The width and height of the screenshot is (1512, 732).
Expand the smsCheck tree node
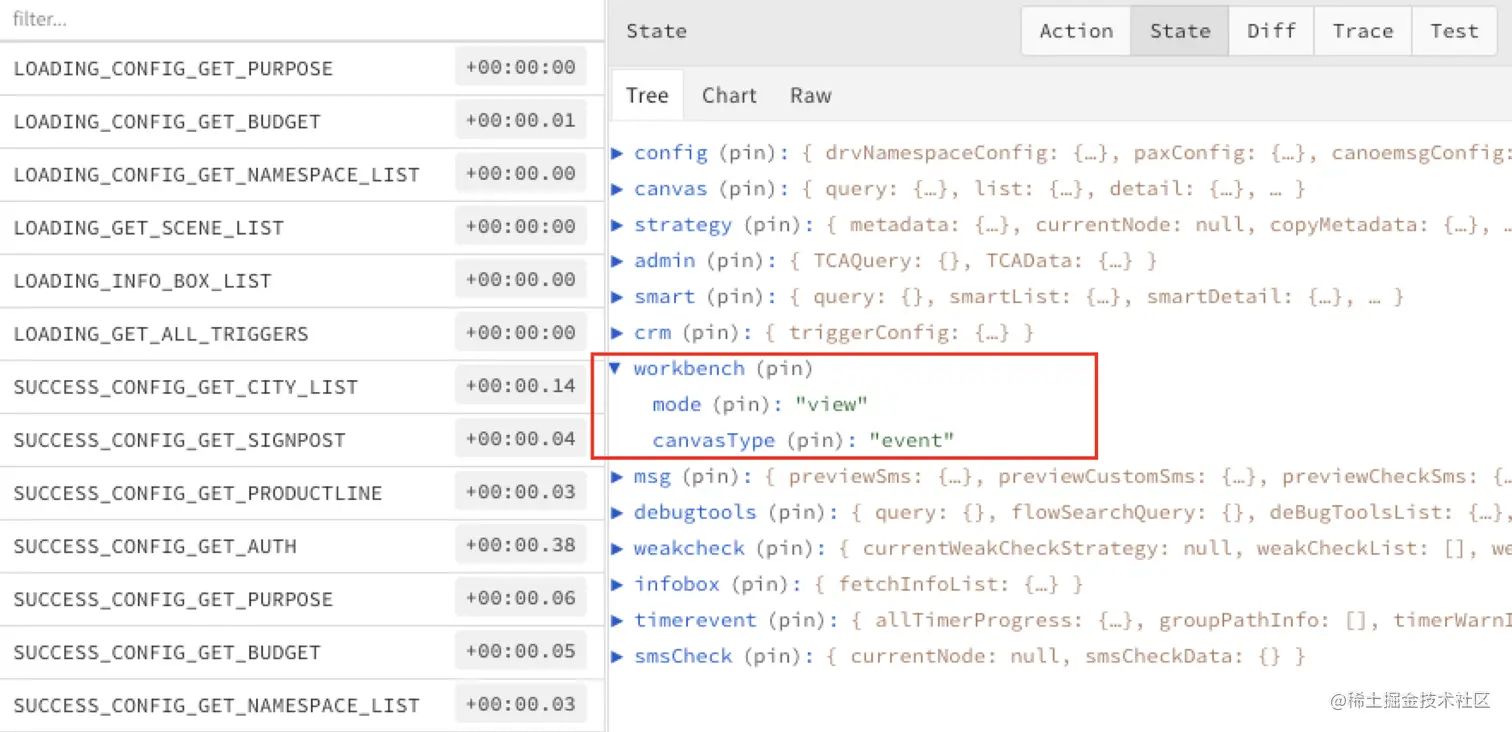pos(618,657)
